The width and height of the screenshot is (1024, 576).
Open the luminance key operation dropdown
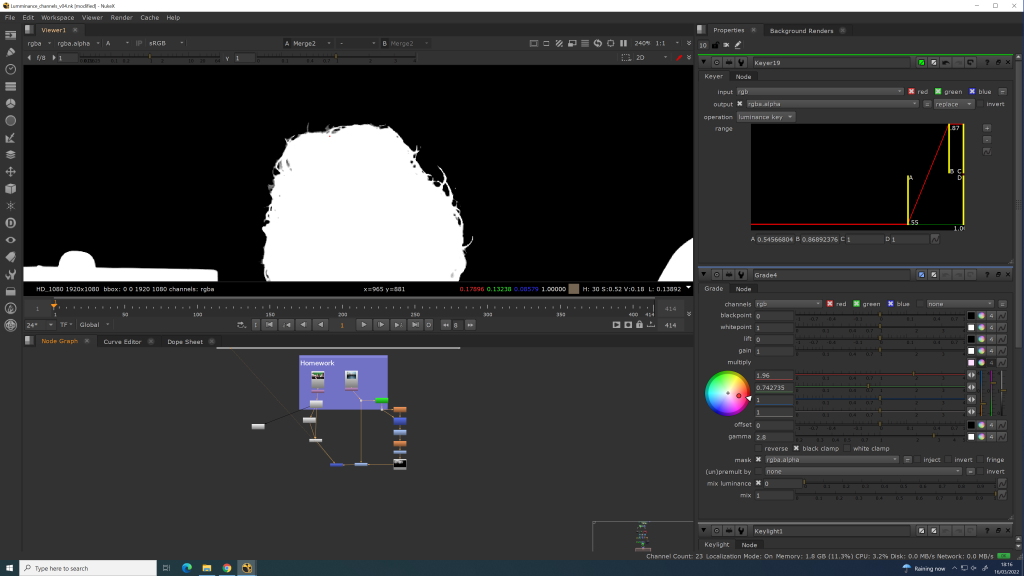766,117
